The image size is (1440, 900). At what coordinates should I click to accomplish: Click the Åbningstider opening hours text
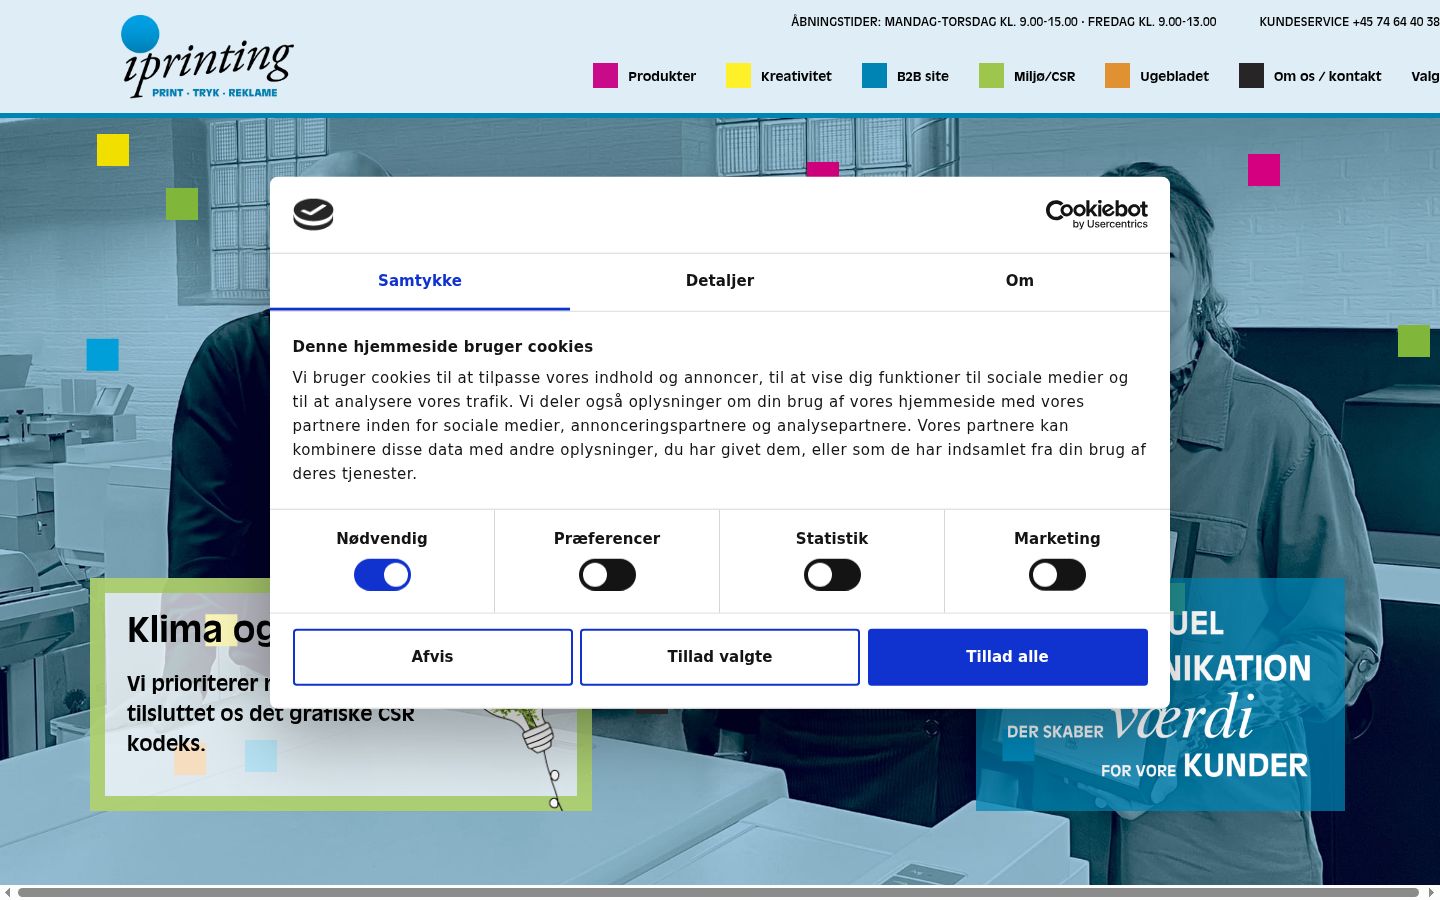(x=1003, y=22)
